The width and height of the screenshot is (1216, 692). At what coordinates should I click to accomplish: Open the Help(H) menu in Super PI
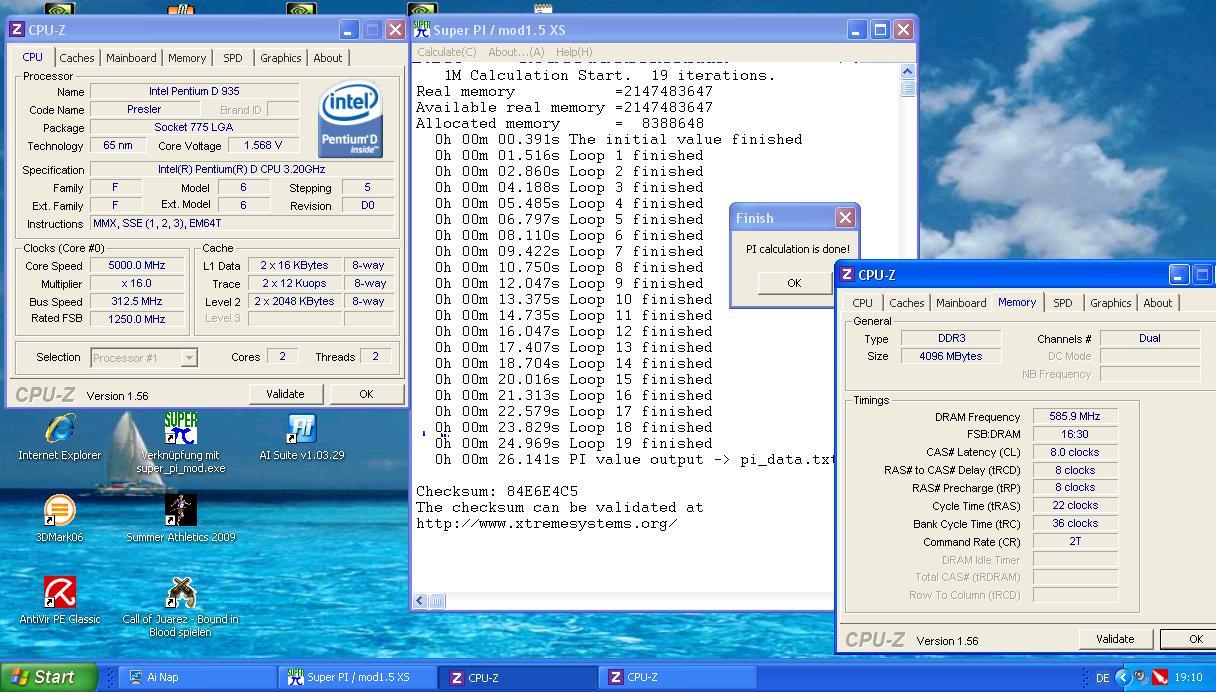click(x=574, y=52)
